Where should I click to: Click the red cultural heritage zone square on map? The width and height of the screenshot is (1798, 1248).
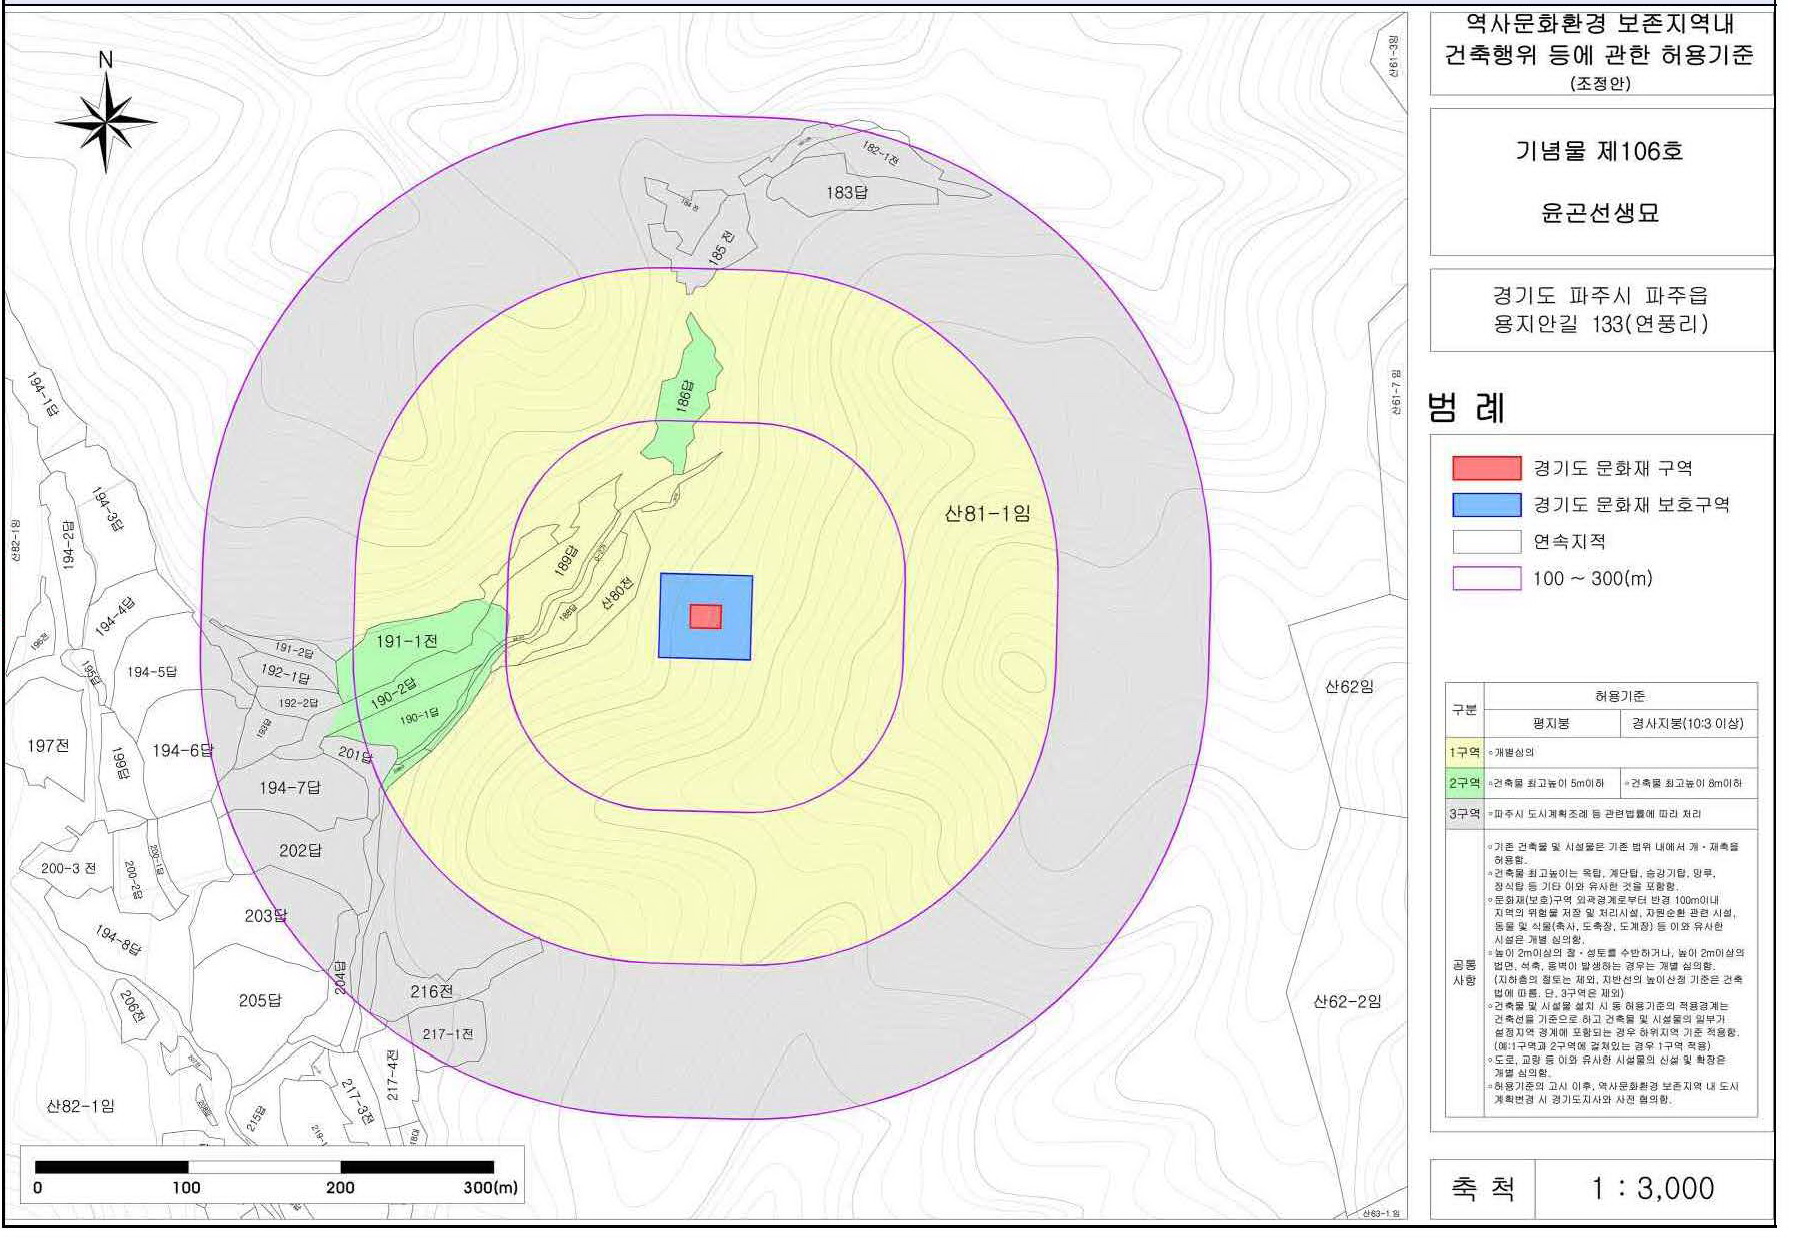pos(705,616)
